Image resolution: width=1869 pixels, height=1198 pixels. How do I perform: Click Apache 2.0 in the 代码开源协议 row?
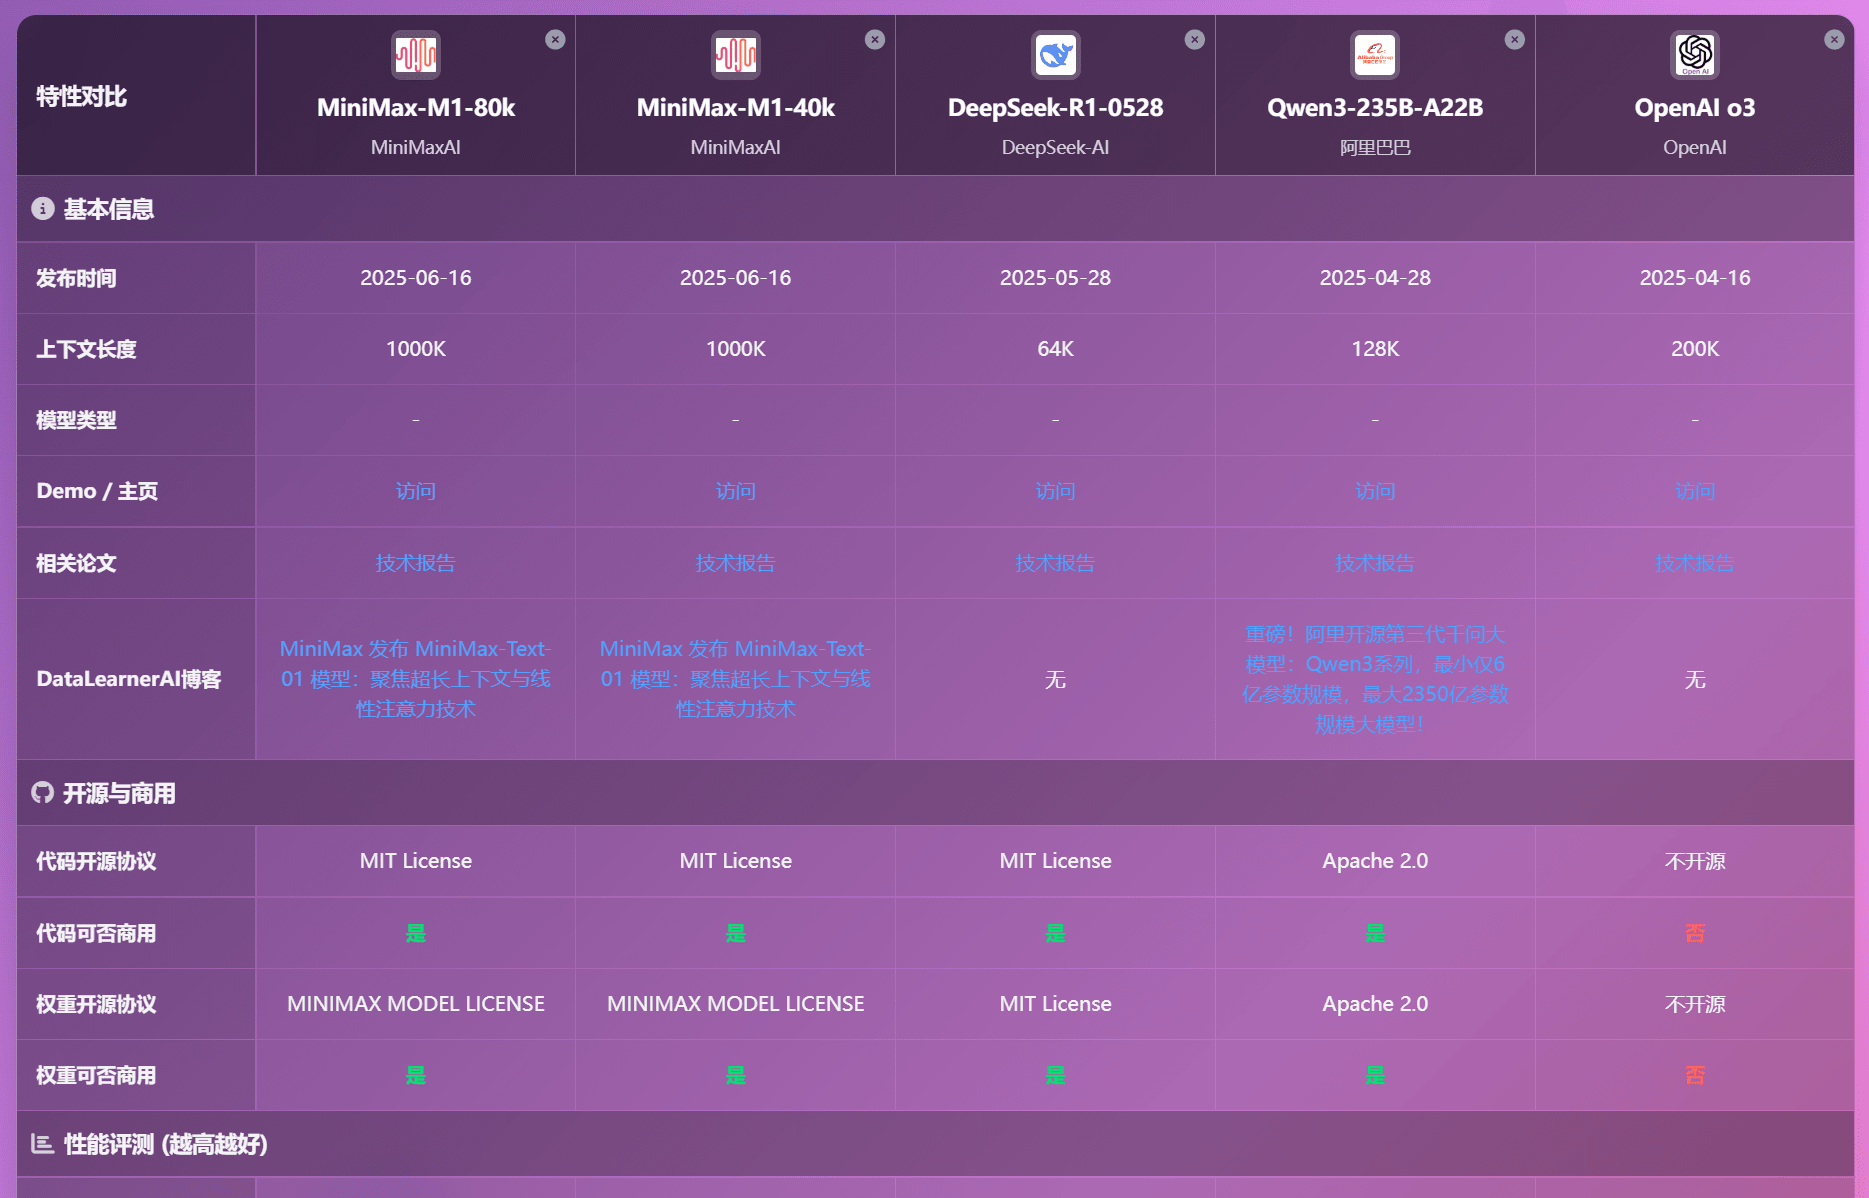[x=1375, y=861]
